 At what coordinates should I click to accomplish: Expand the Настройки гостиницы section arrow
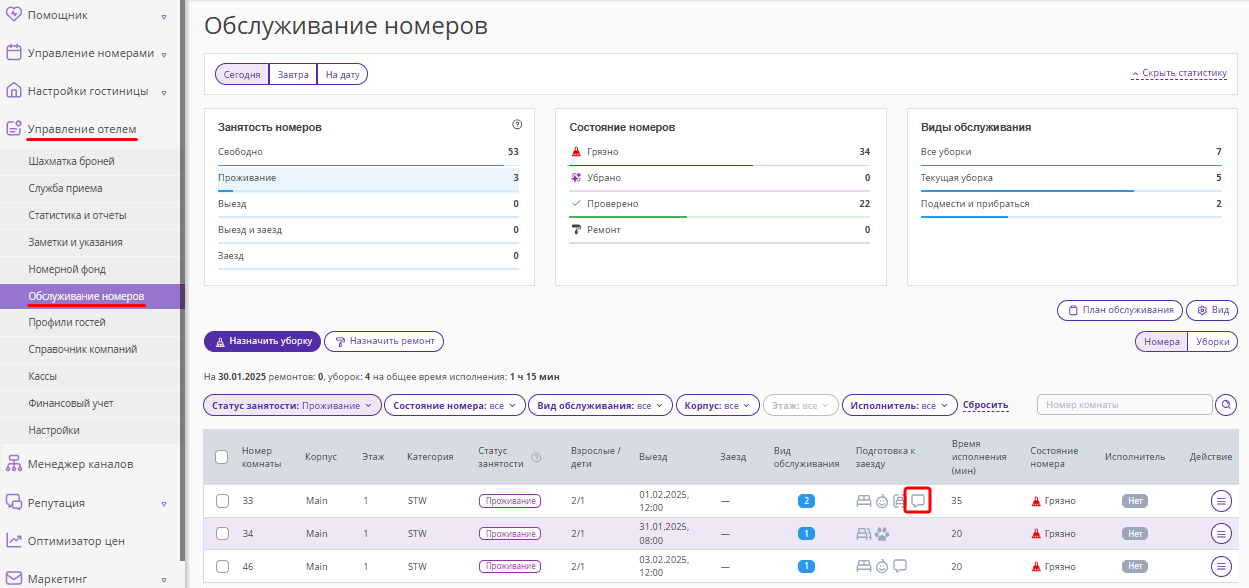[x=164, y=93]
